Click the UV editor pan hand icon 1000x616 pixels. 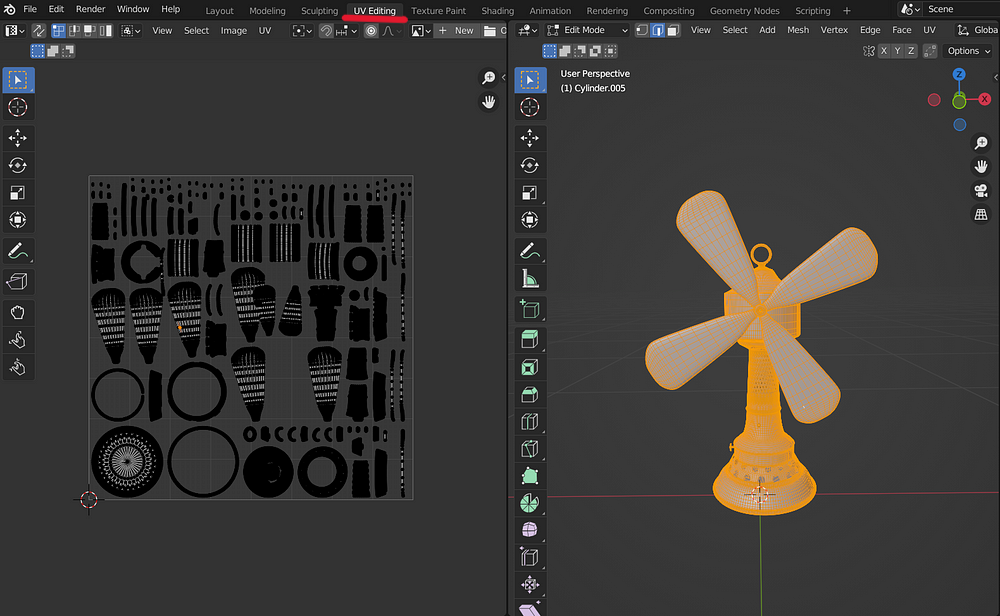click(x=489, y=102)
